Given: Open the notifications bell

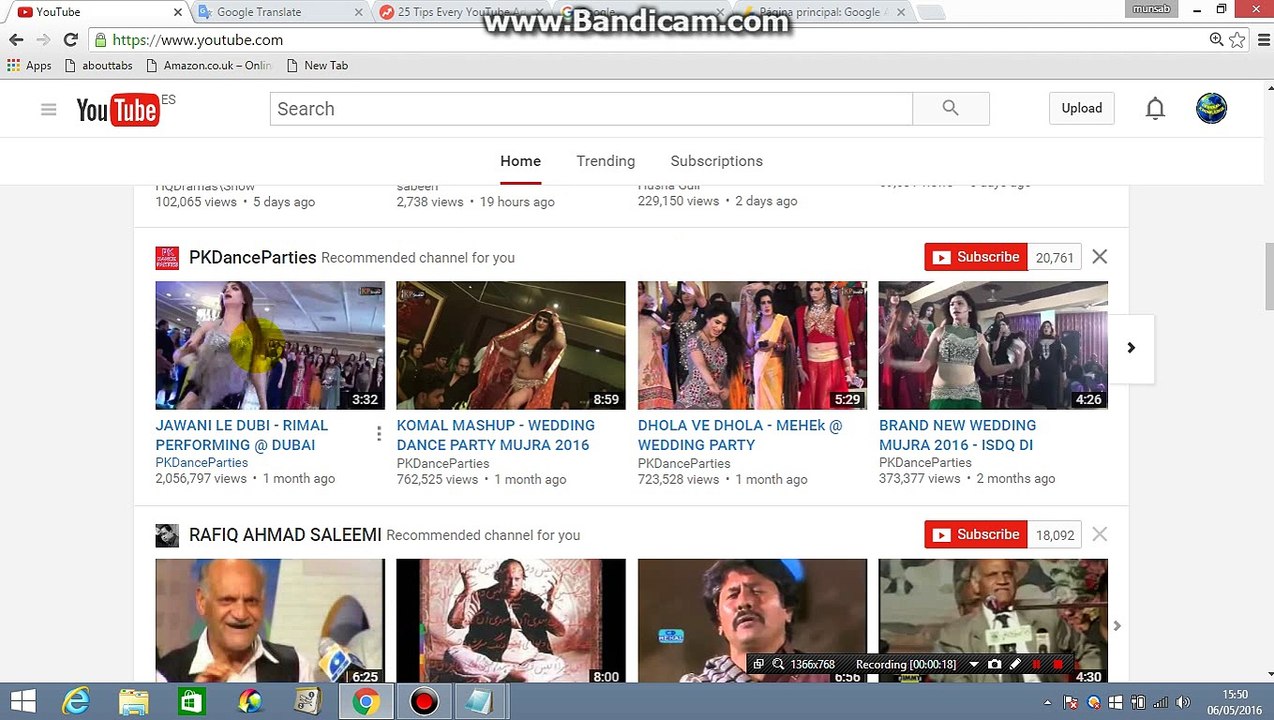Looking at the screenshot, I should pos(1155,109).
